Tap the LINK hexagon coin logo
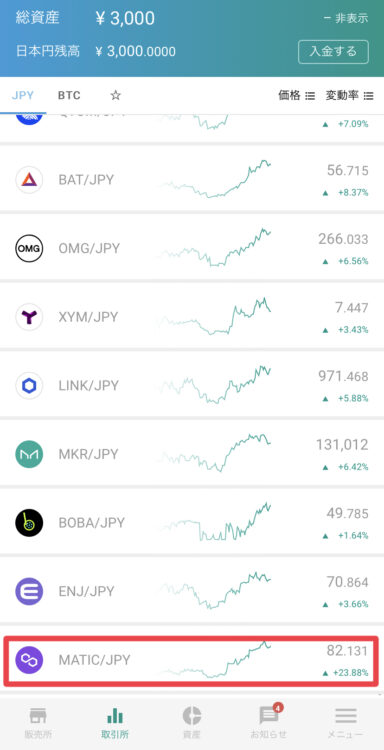 pos(29,386)
